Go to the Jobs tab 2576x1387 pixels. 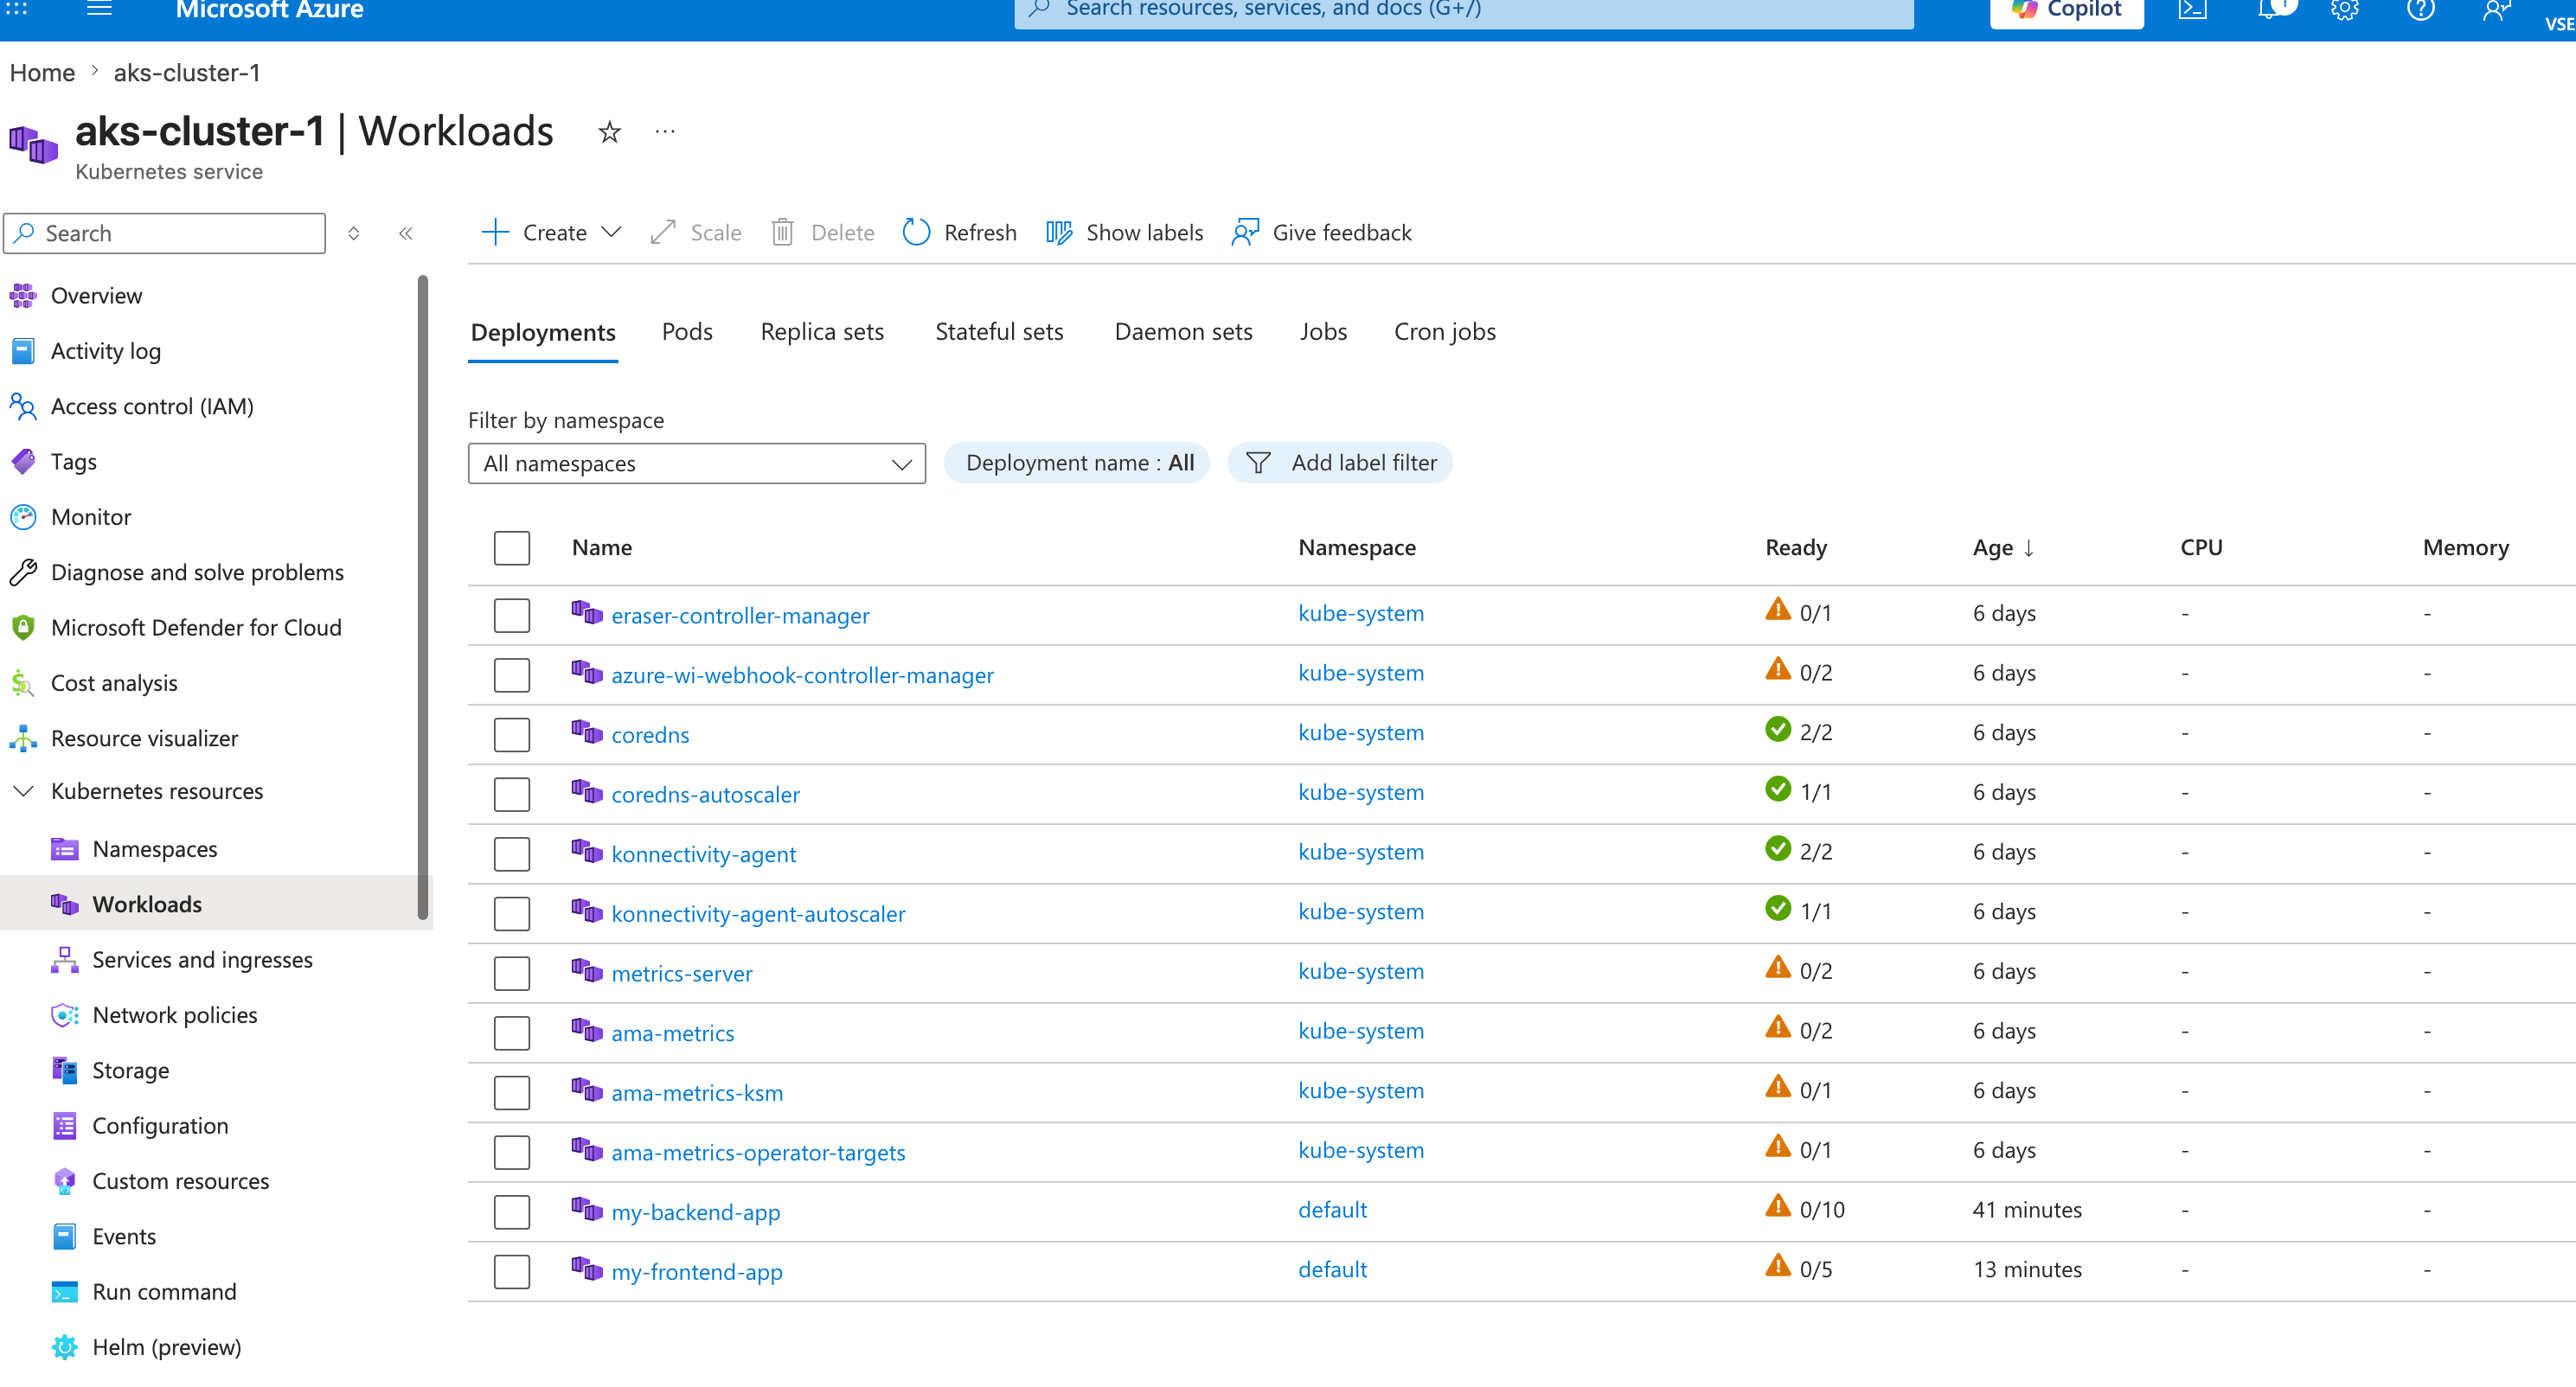[1323, 332]
